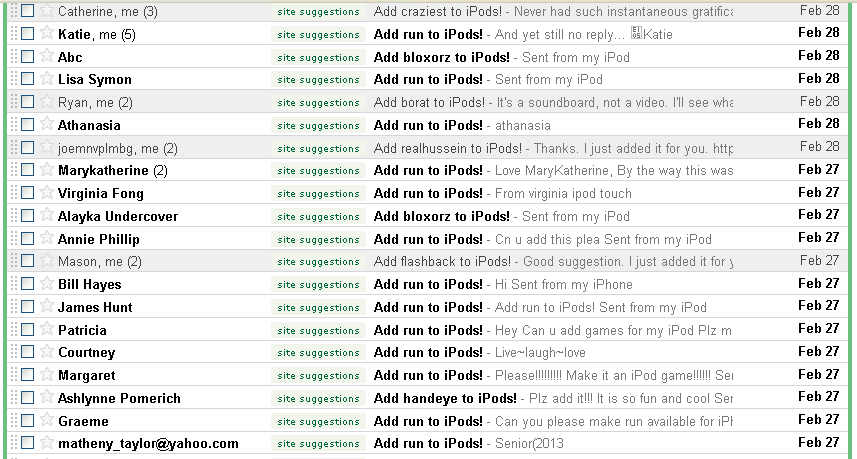Click drag handle beside the Abc email
Screen dimensions: 857x459
pyautogui.click(x=14, y=57)
